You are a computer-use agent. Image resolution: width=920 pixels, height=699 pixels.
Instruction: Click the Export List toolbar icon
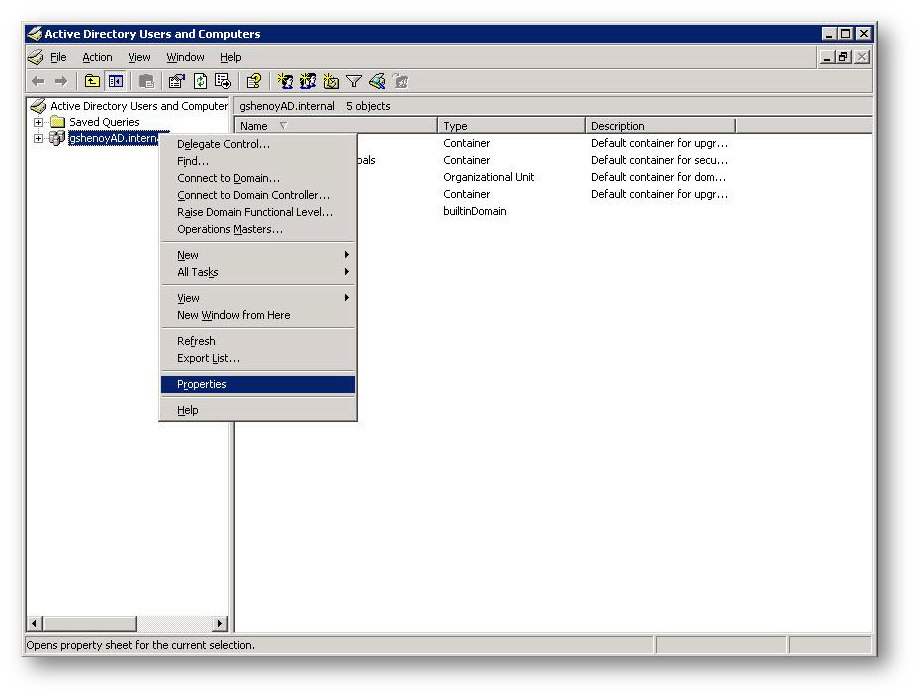222,82
